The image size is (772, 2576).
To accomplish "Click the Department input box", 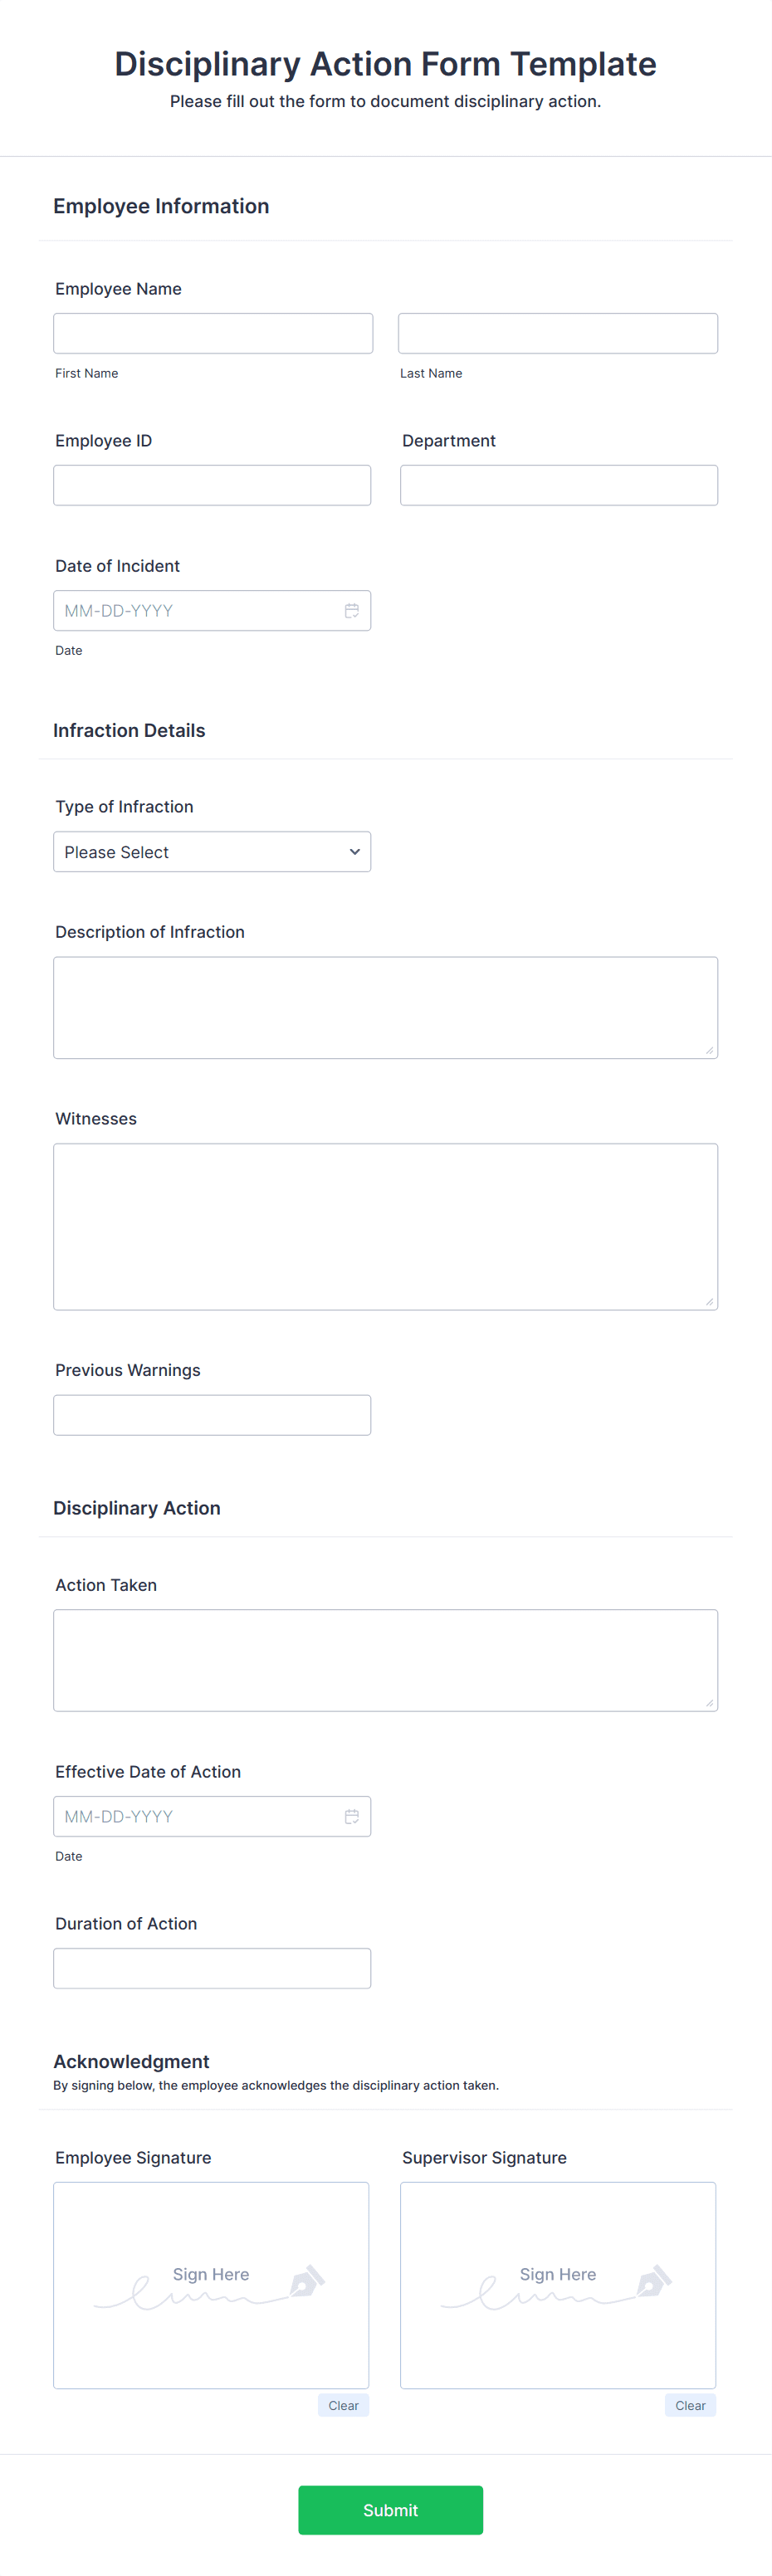I will [559, 485].
